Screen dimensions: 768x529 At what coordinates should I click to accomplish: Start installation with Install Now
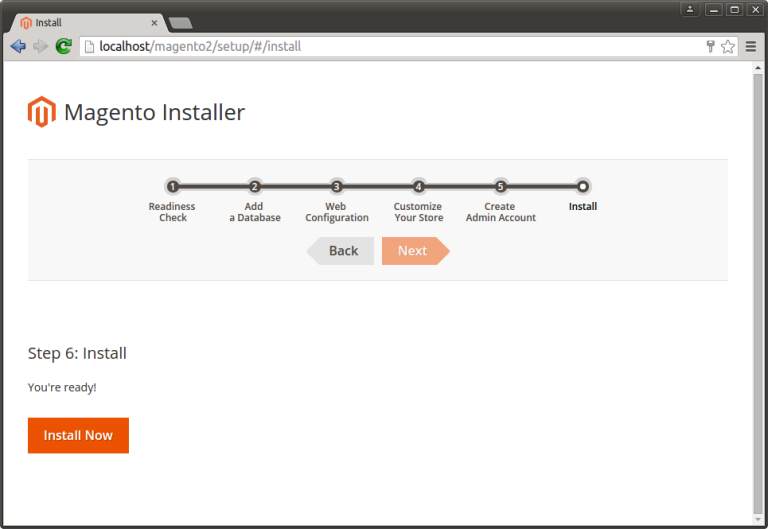pyautogui.click(x=78, y=435)
